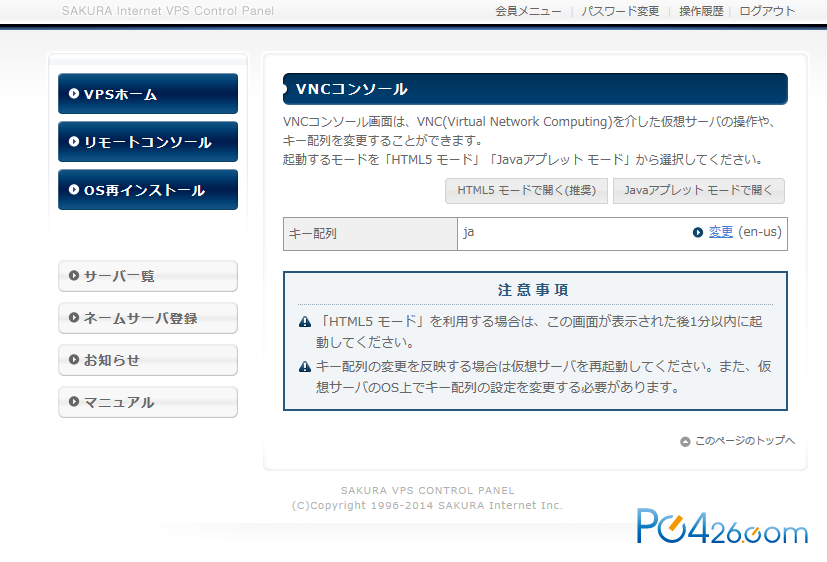Viewport: 827px width, 562px height.
Task: Open ネームサーバ登録 page
Action: [x=148, y=318]
